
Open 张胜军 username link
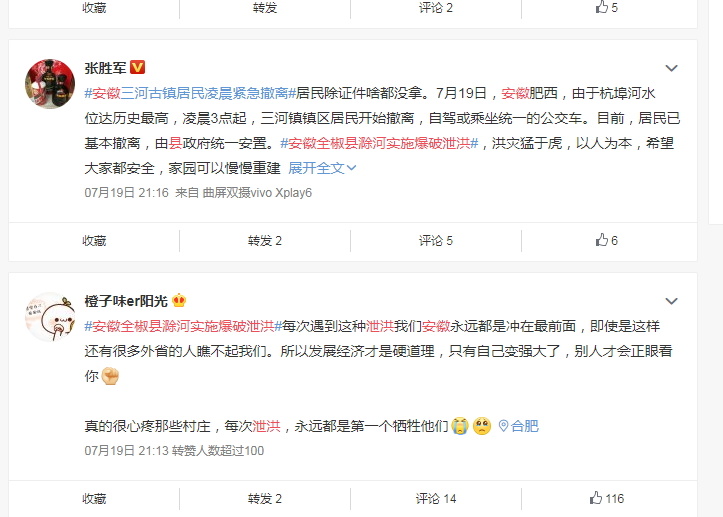(x=105, y=68)
